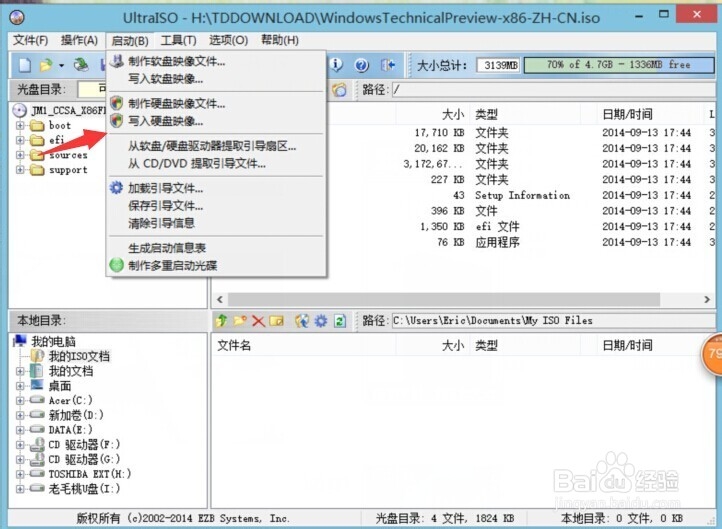Expand the 我的文档 tree node
The width and height of the screenshot is (722, 529).
(x=20, y=371)
